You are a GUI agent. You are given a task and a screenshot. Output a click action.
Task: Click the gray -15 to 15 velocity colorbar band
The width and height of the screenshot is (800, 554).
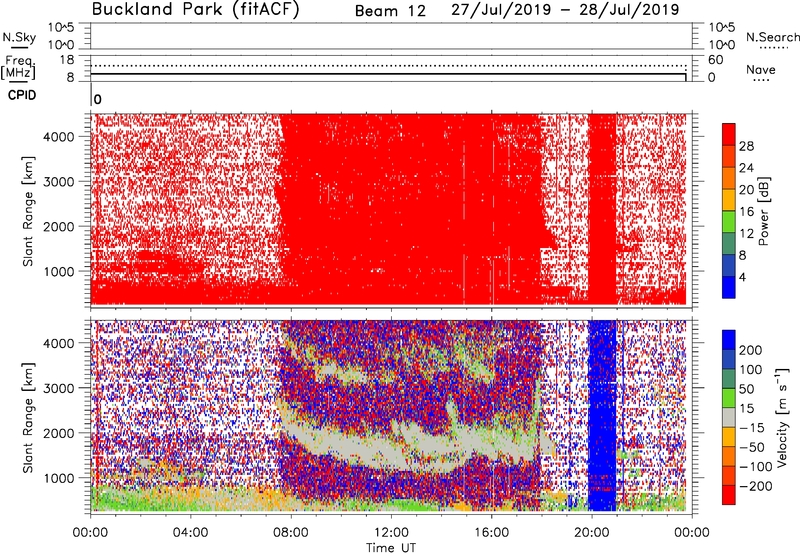(x=729, y=418)
